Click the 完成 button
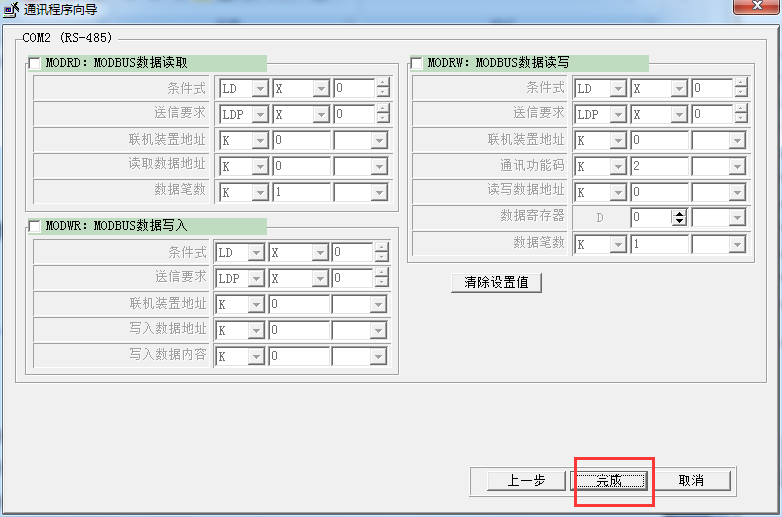Image resolution: width=782 pixels, height=517 pixels. [x=609, y=481]
